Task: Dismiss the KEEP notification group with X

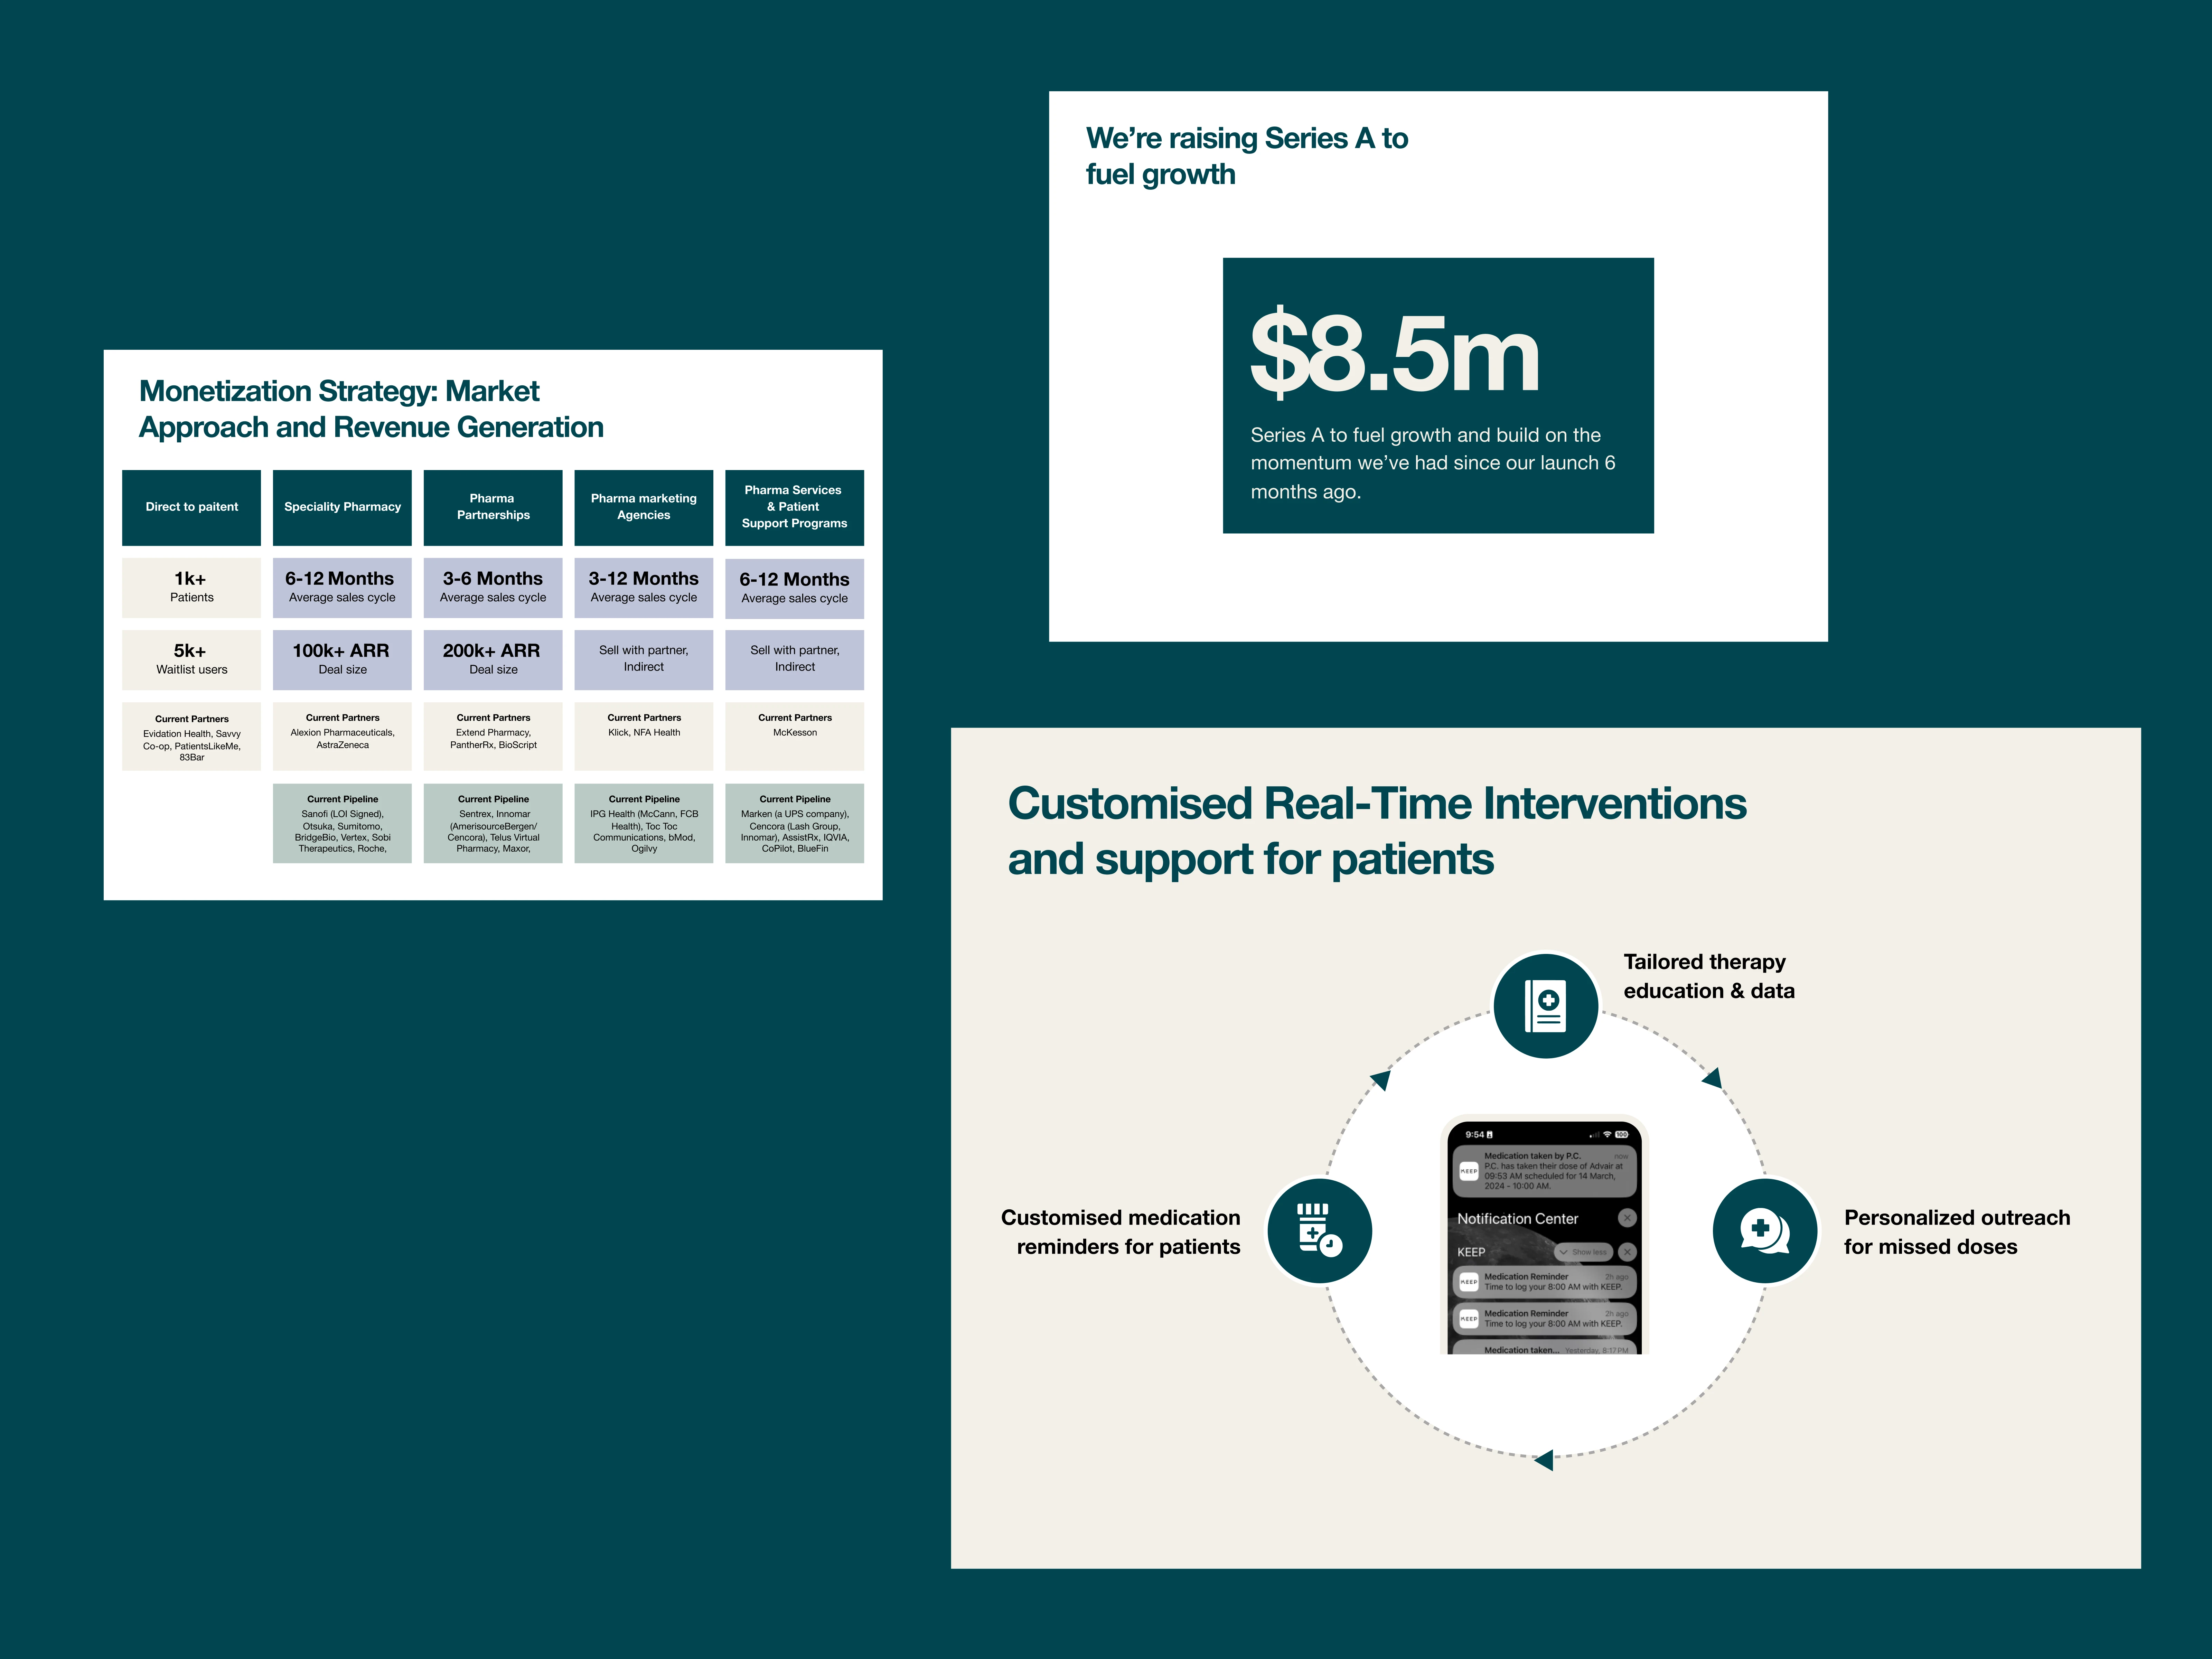Action: (1627, 1252)
